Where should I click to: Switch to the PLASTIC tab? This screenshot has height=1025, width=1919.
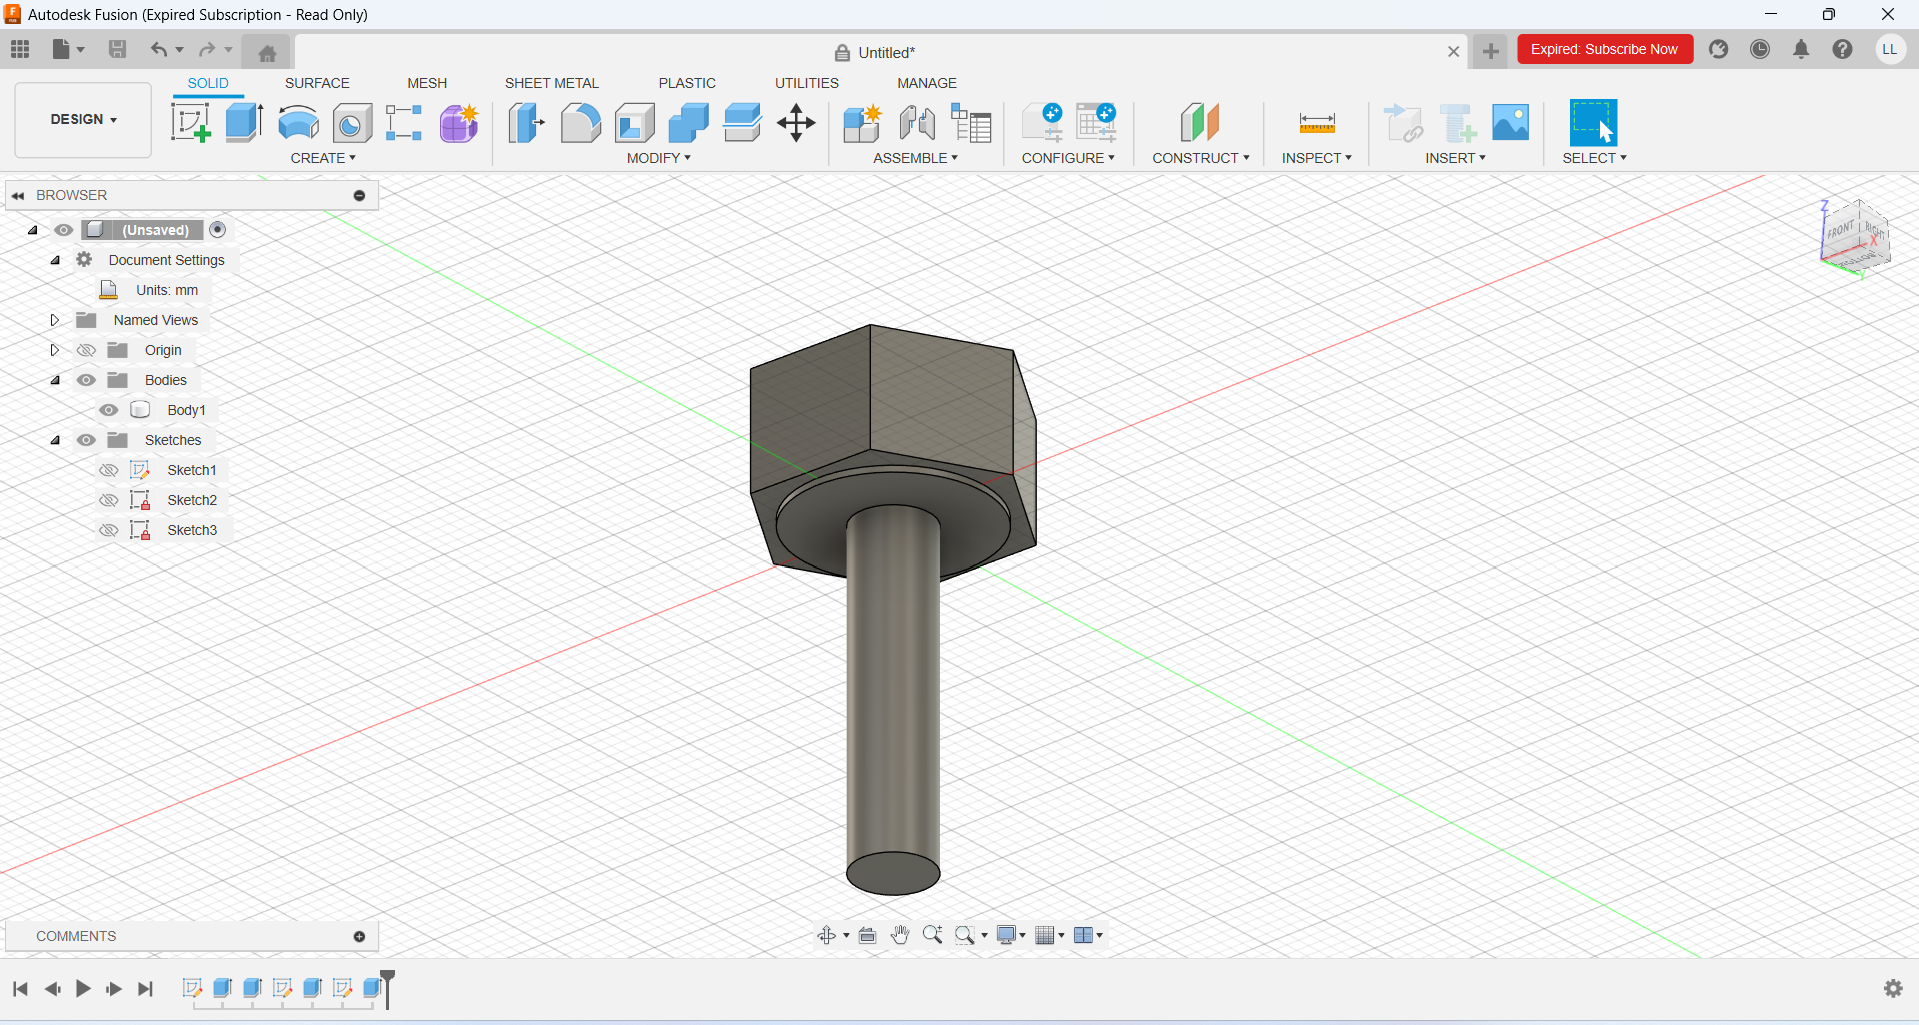[687, 83]
